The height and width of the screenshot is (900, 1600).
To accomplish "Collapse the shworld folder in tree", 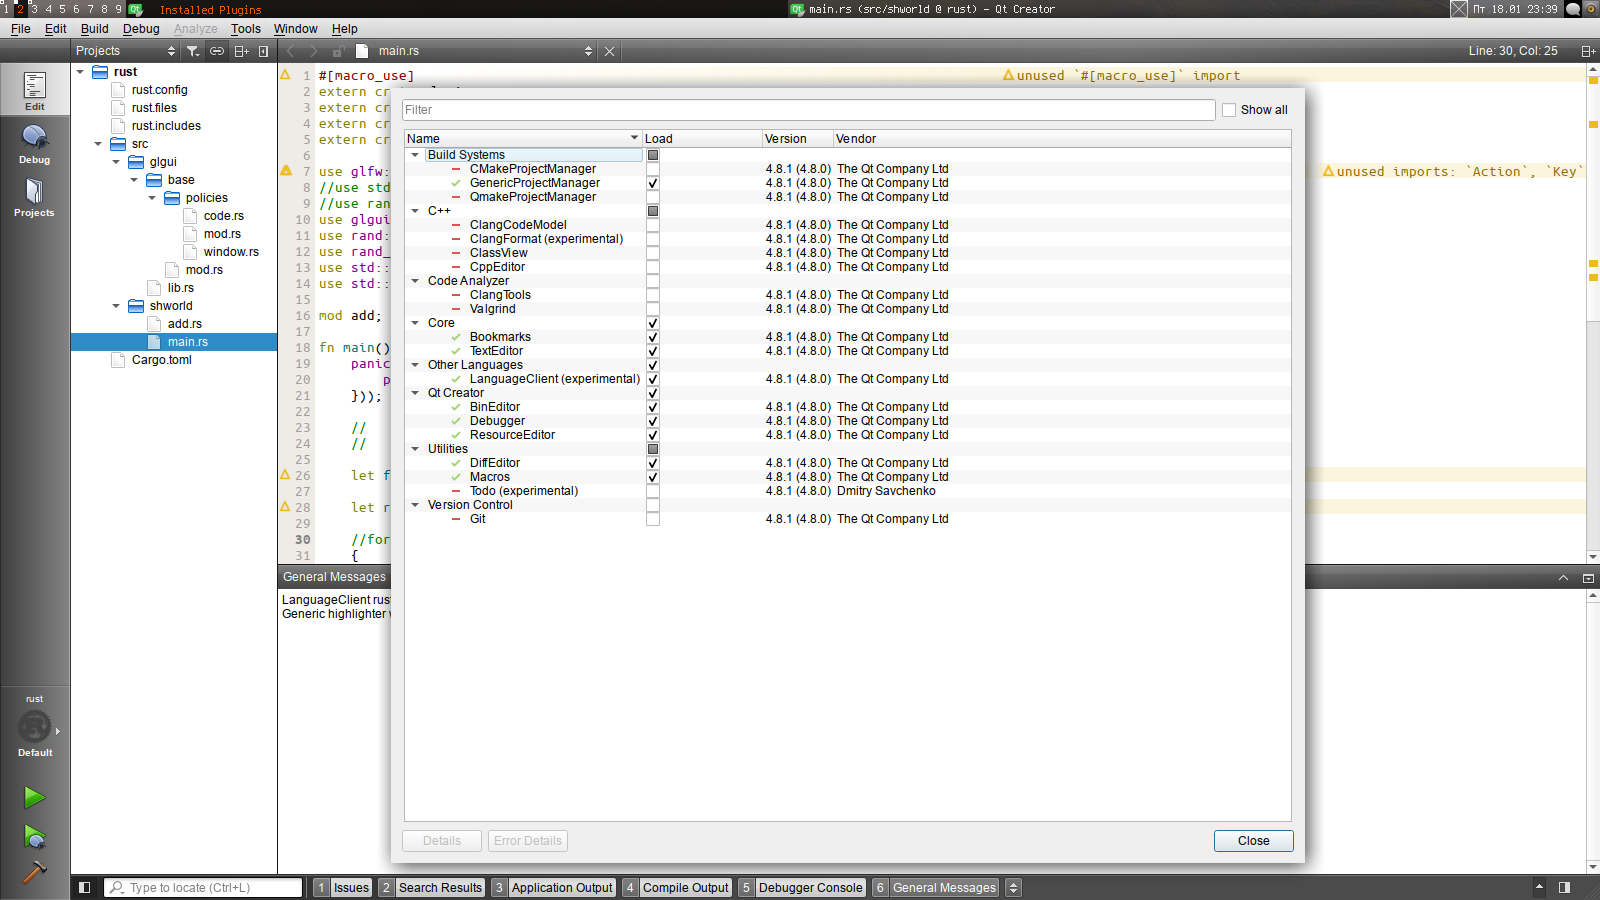I will click(x=116, y=306).
